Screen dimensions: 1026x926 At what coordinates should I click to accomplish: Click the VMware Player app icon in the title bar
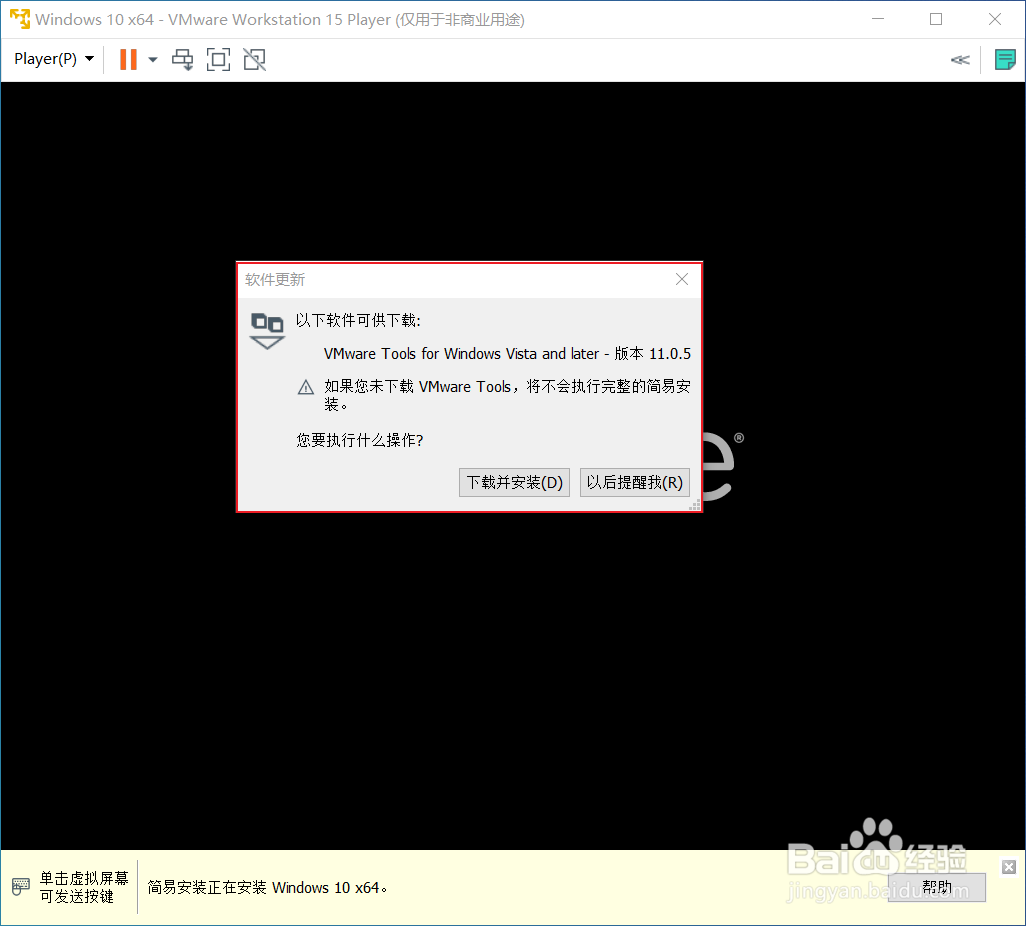click(x=20, y=19)
